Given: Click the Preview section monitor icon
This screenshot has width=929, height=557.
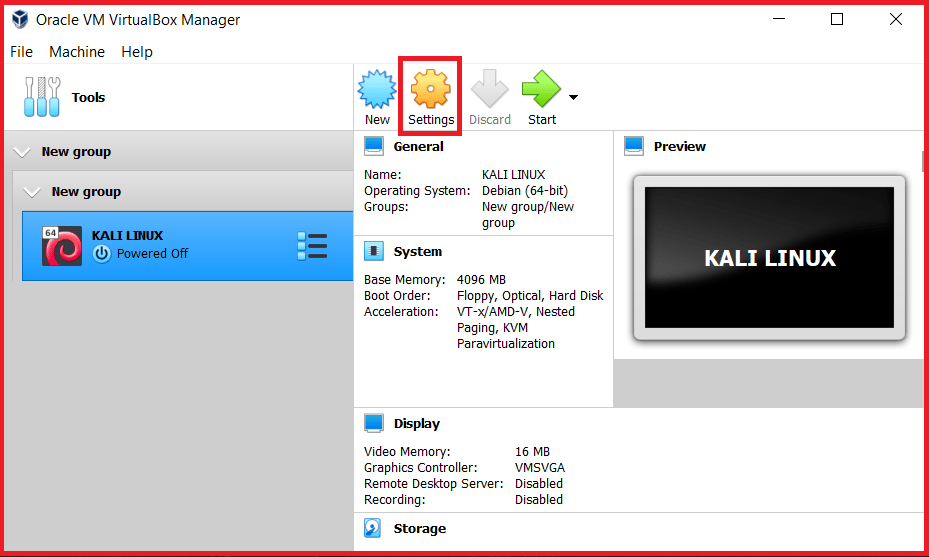Looking at the screenshot, I should click(634, 146).
